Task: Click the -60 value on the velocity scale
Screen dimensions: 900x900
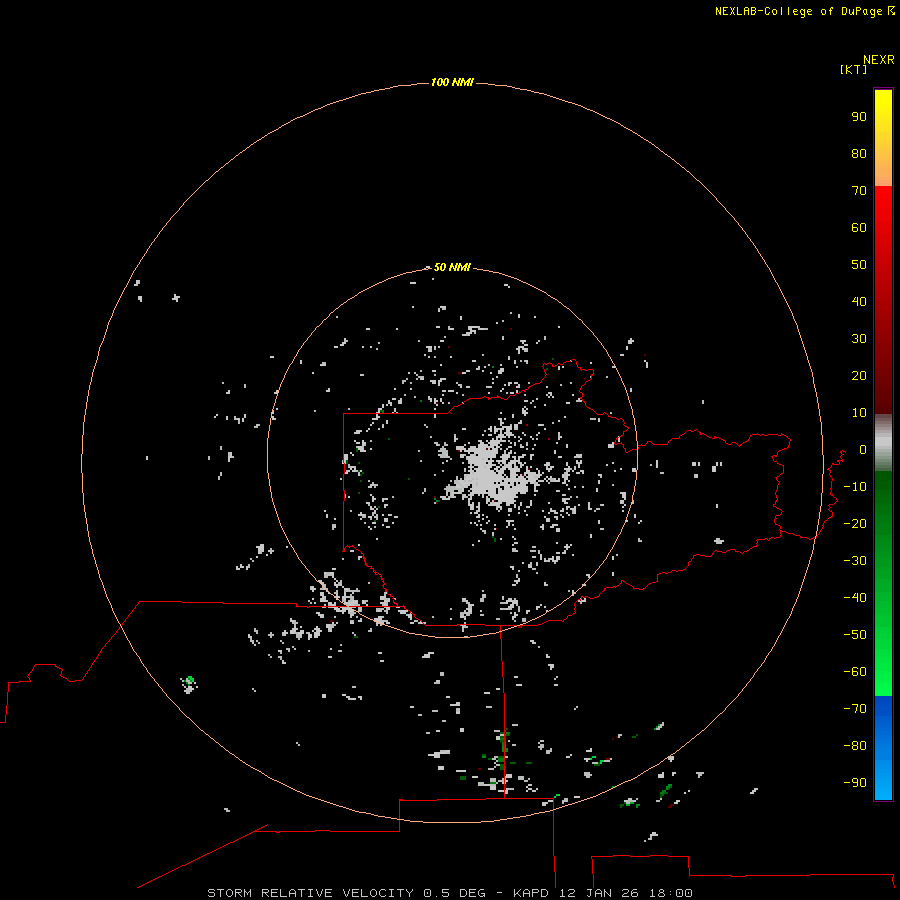Action: click(x=855, y=672)
